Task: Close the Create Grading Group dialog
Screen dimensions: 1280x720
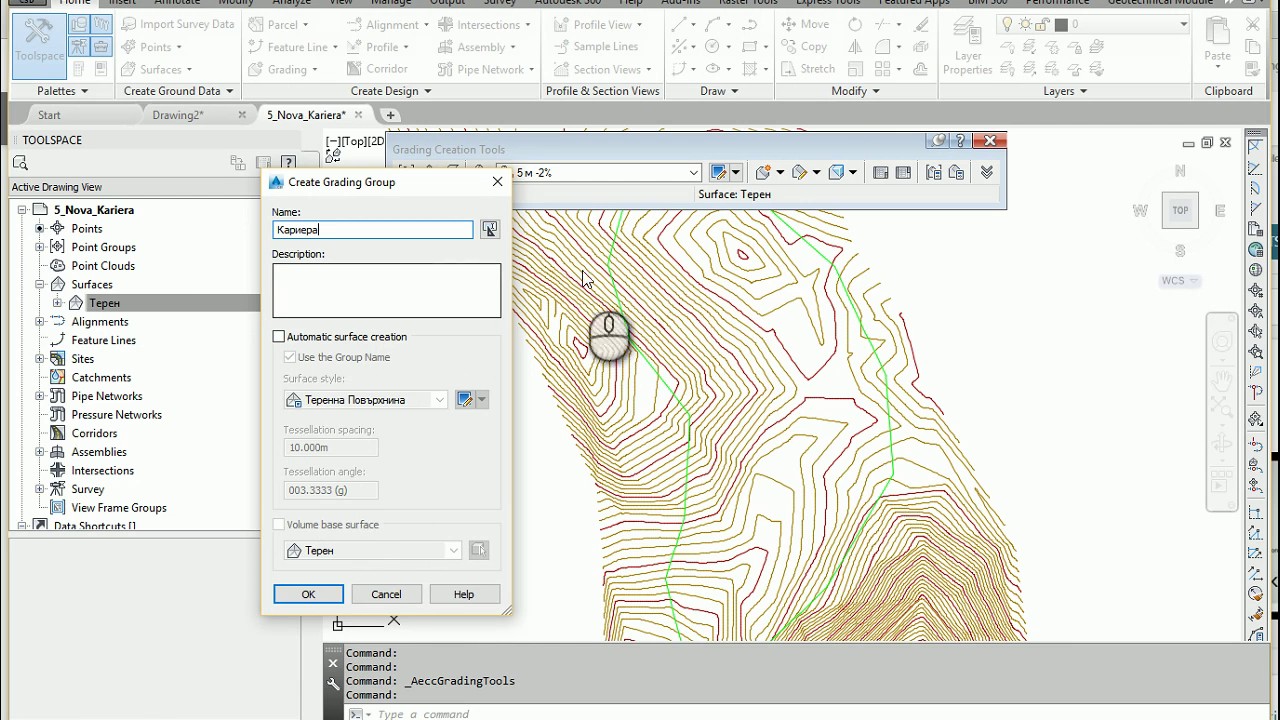Action: click(x=498, y=182)
